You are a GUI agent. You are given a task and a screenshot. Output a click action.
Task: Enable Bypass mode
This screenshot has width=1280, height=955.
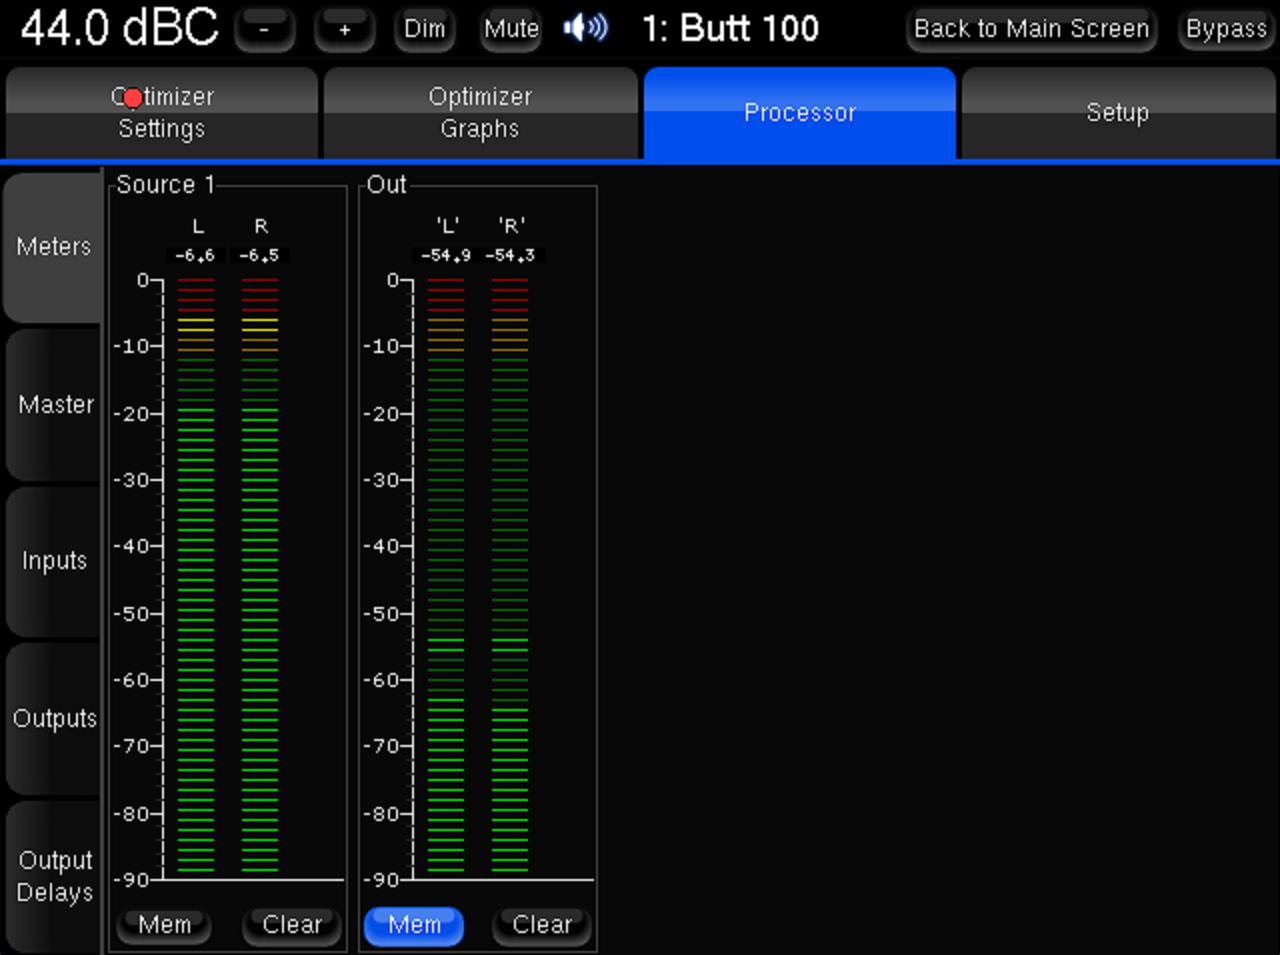pyautogui.click(x=1226, y=29)
